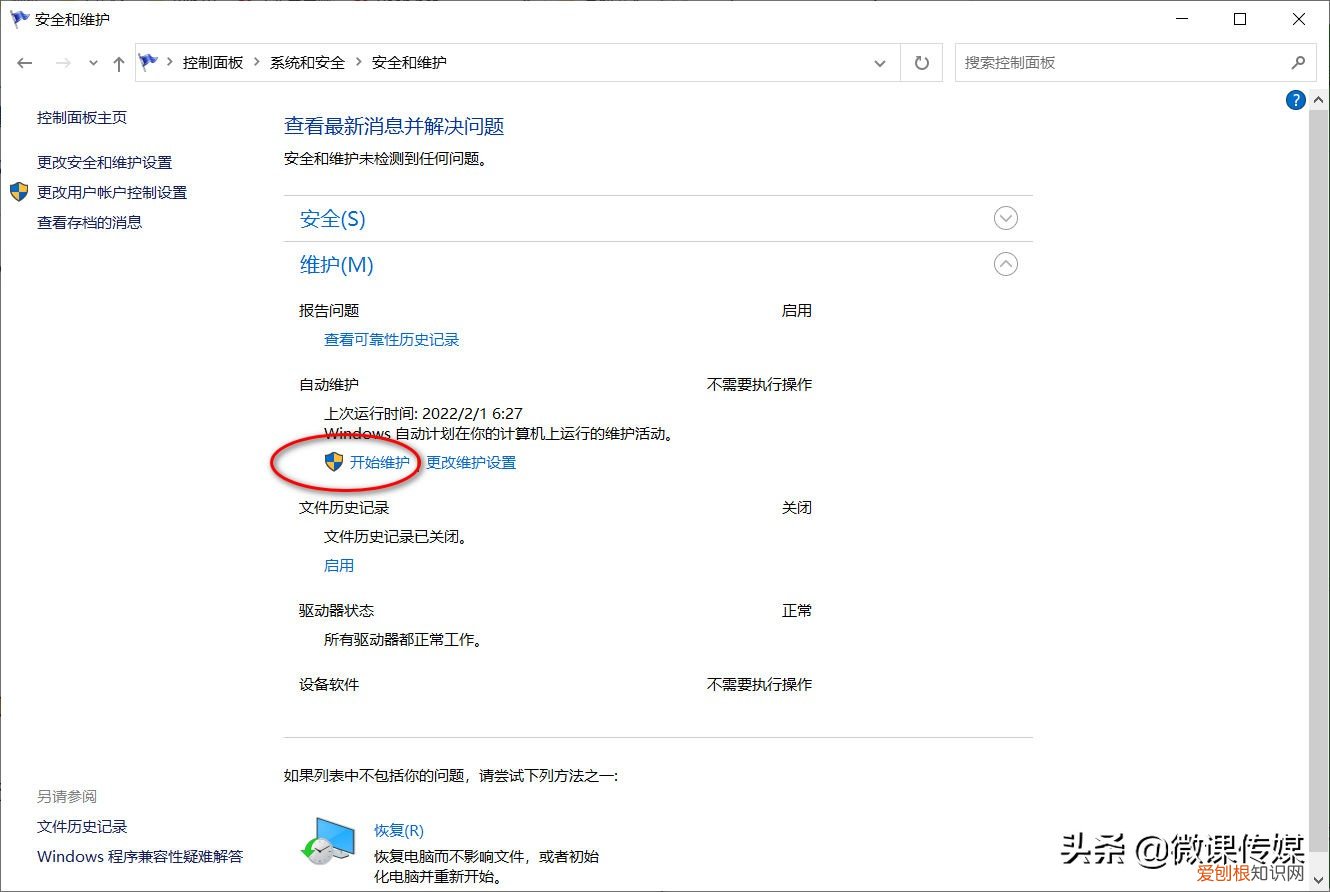1330x892 pixels.
Task: Click the search magnifier icon
Action: [1298, 62]
